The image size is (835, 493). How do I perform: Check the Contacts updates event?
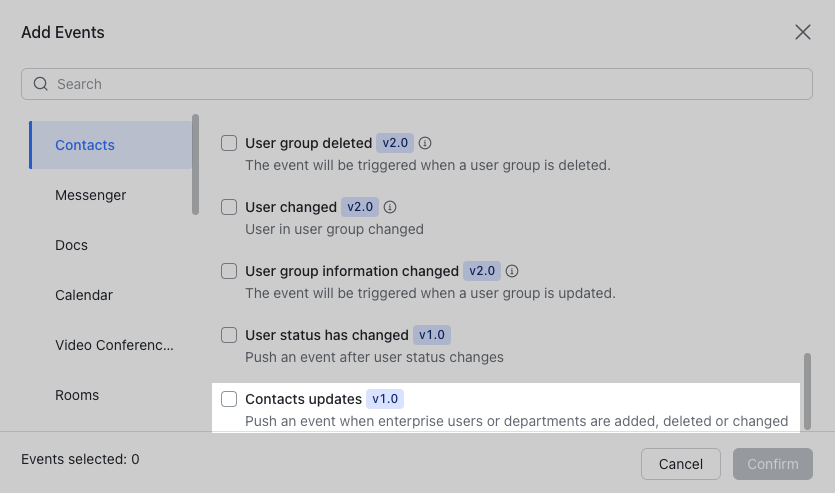tap(229, 399)
